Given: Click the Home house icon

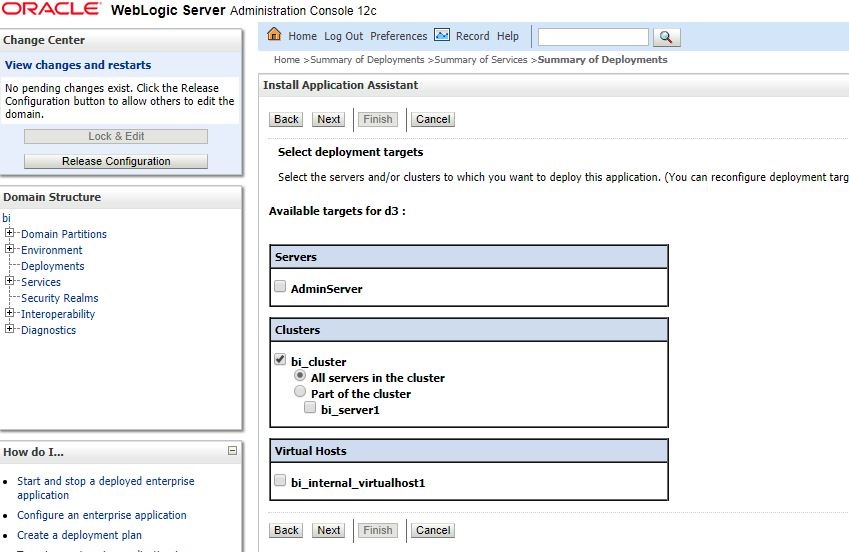Looking at the screenshot, I should pyautogui.click(x=274, y=35).
